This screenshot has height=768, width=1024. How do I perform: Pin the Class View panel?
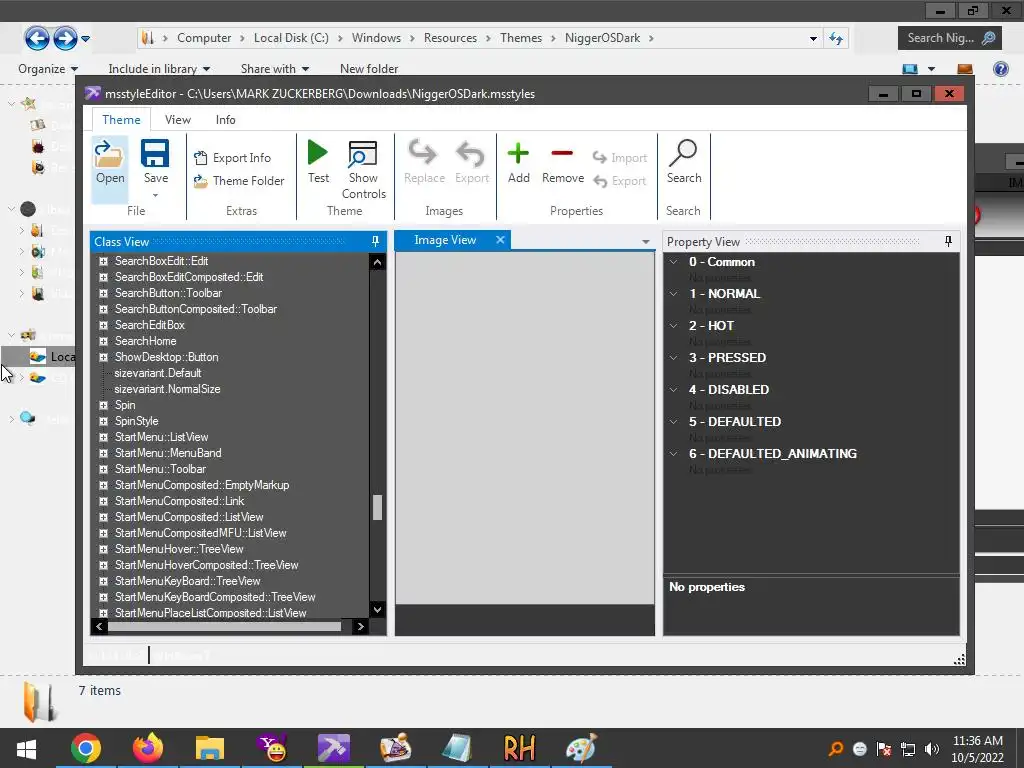tap(376, 242)
